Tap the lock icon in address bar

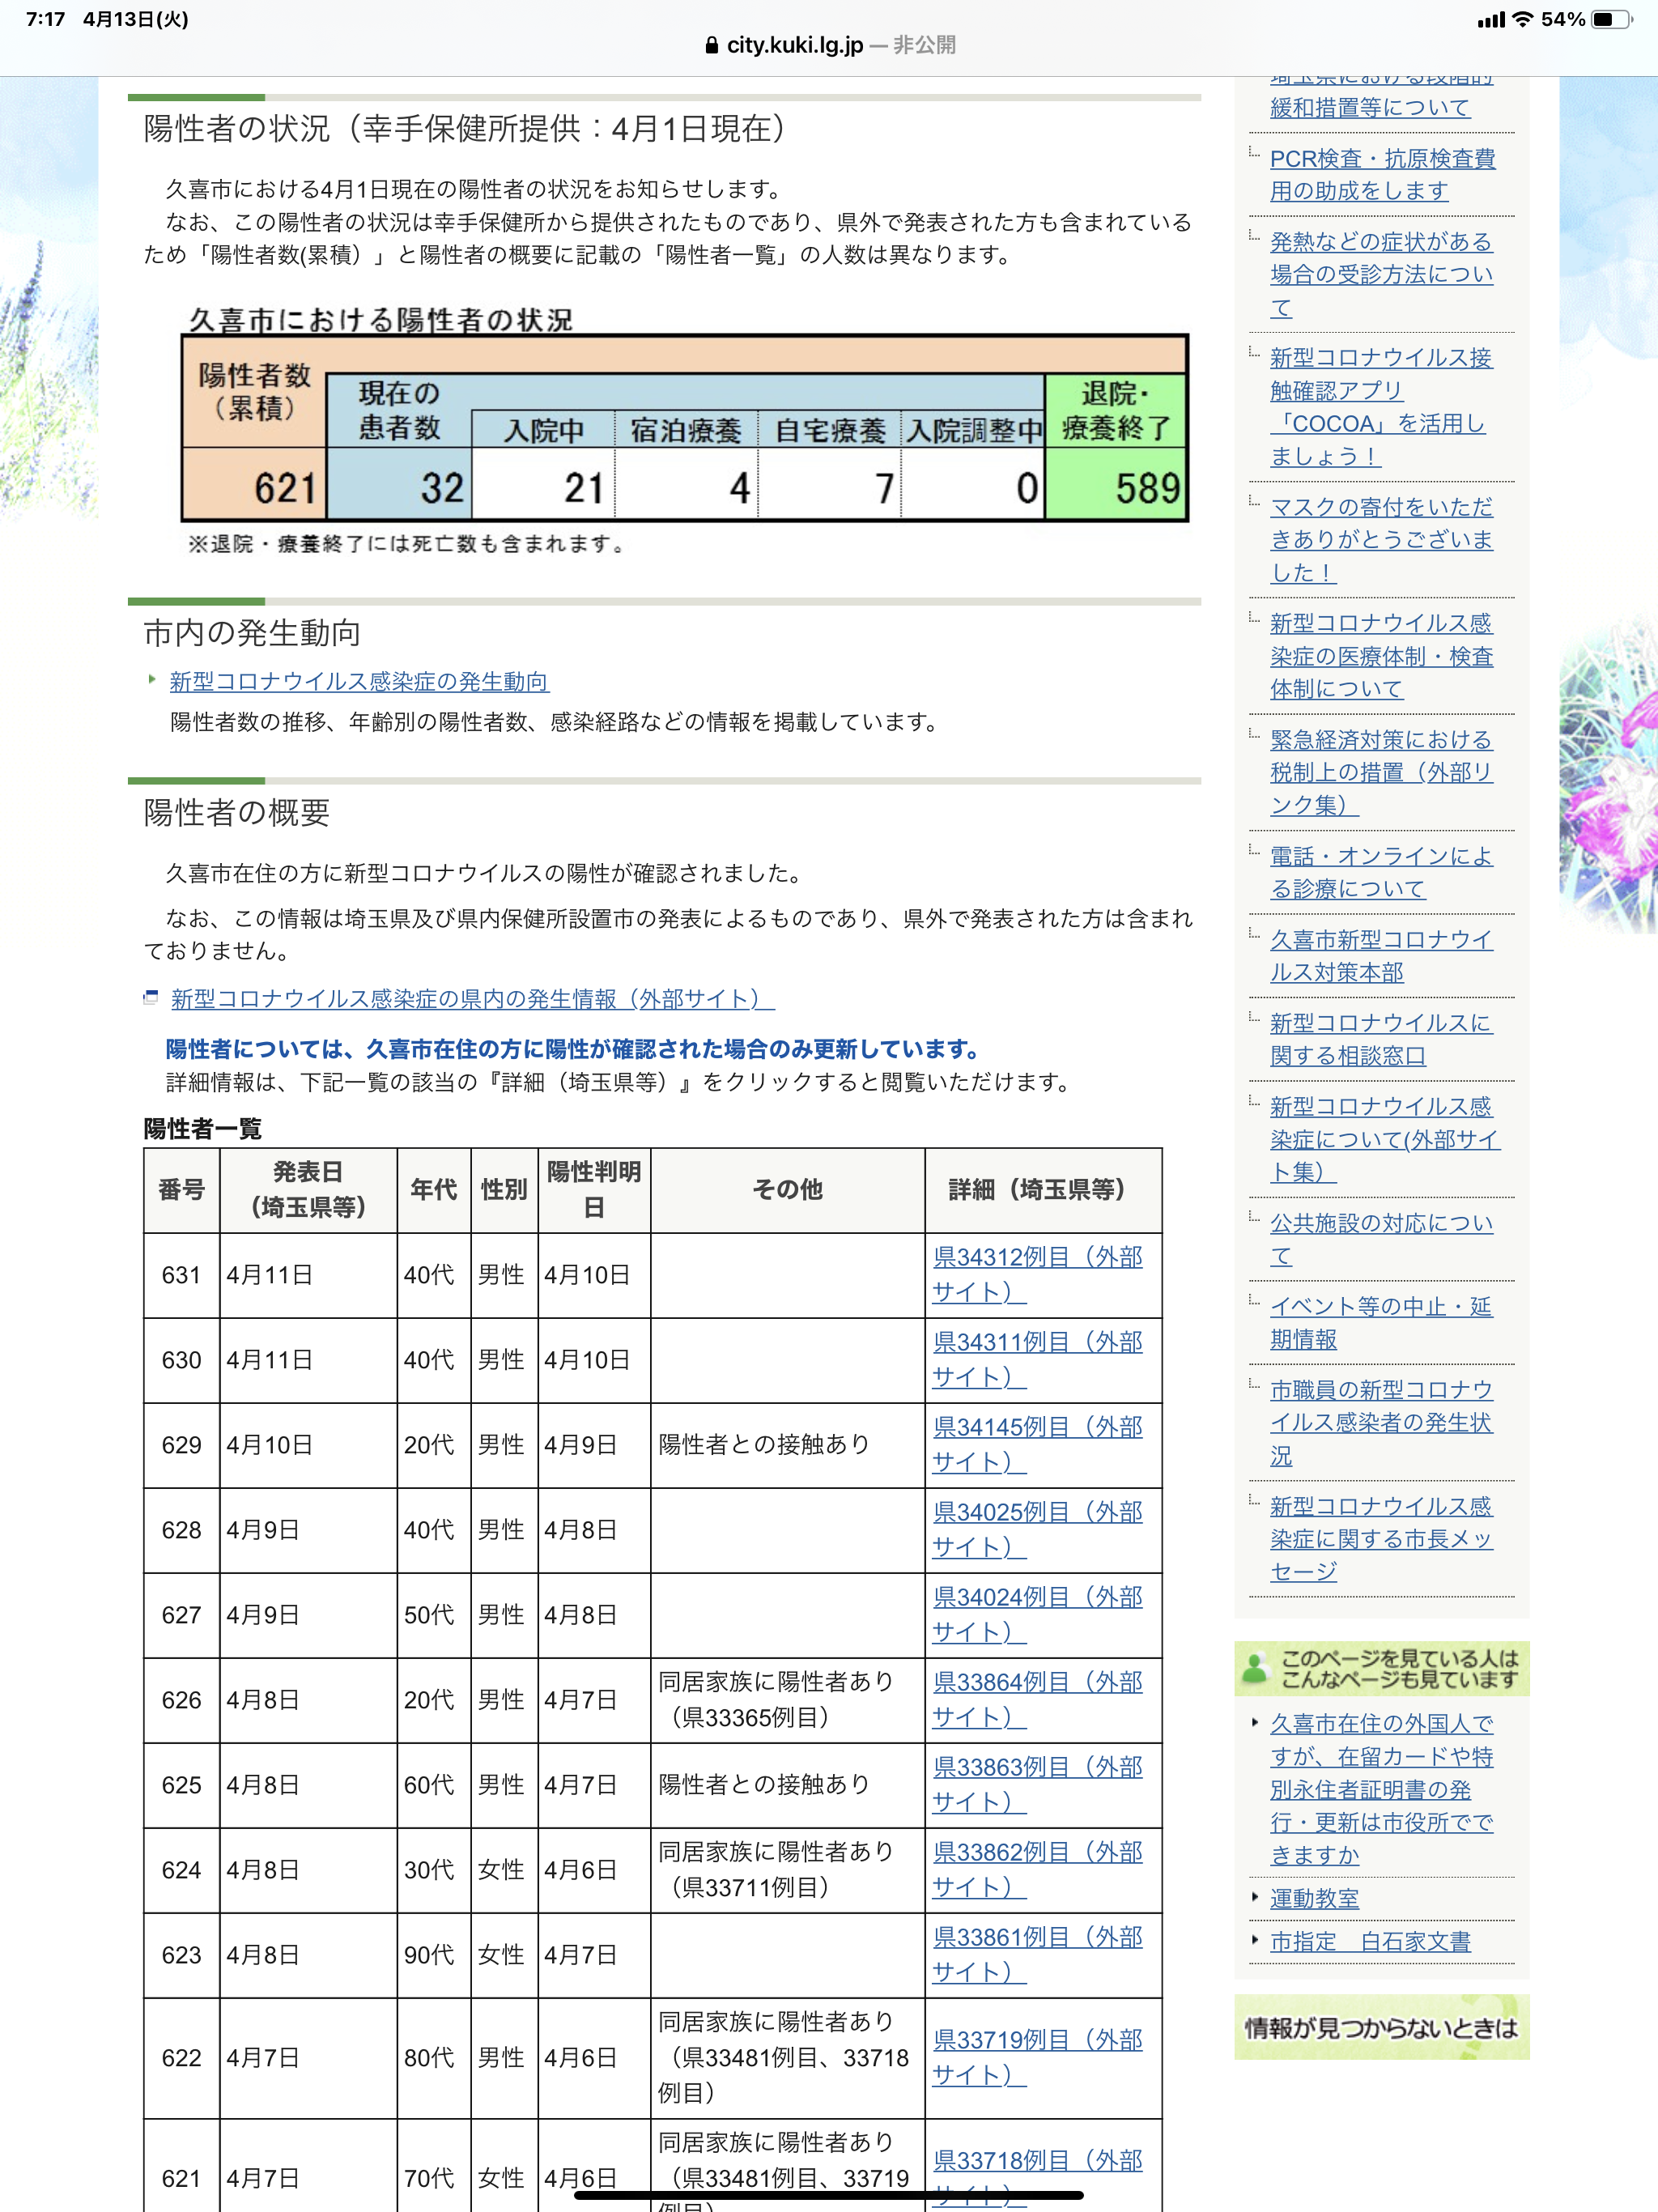711,45
